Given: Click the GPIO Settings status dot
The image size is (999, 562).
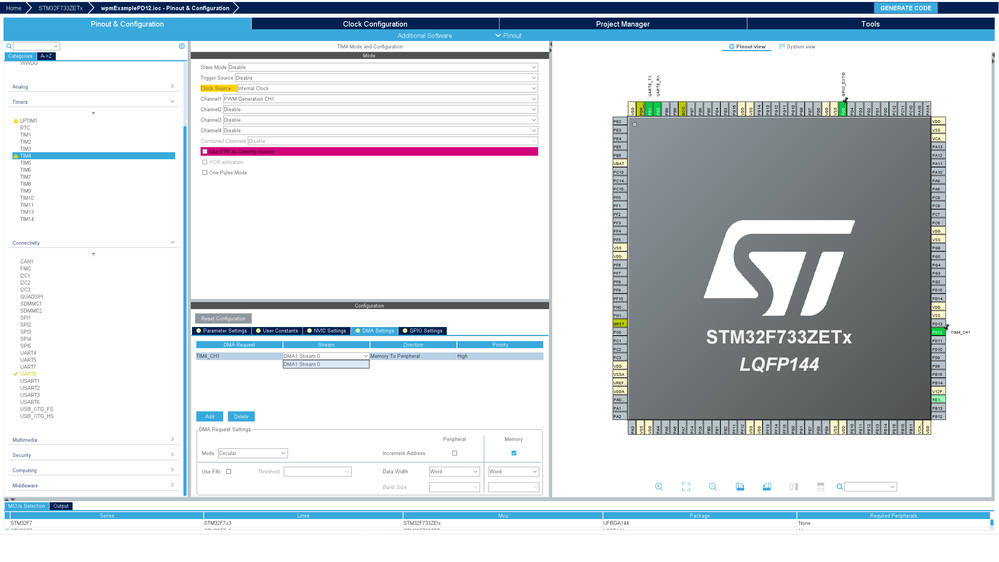Looking at the screenshot, I should pyautogui.click(x=405, y=331).
